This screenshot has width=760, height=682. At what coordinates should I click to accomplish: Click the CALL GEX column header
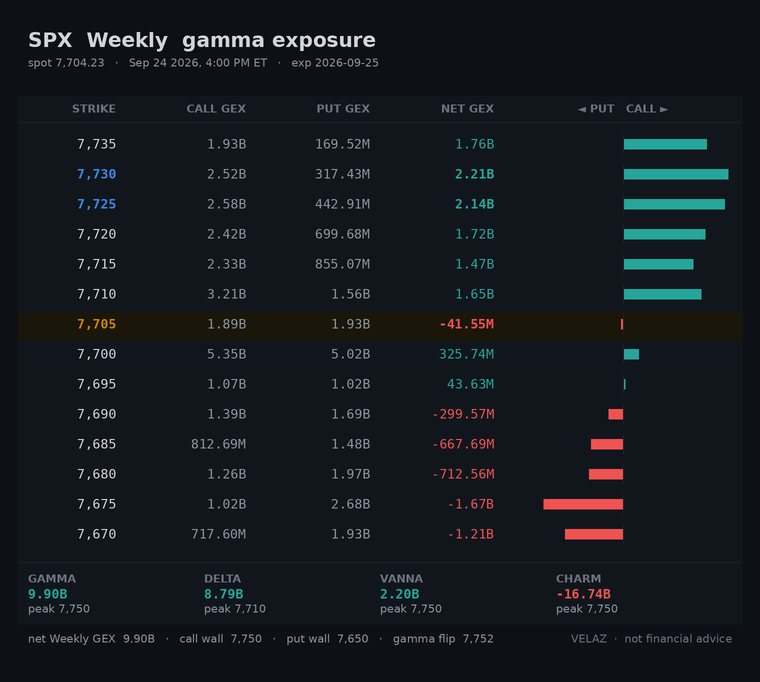216,109
